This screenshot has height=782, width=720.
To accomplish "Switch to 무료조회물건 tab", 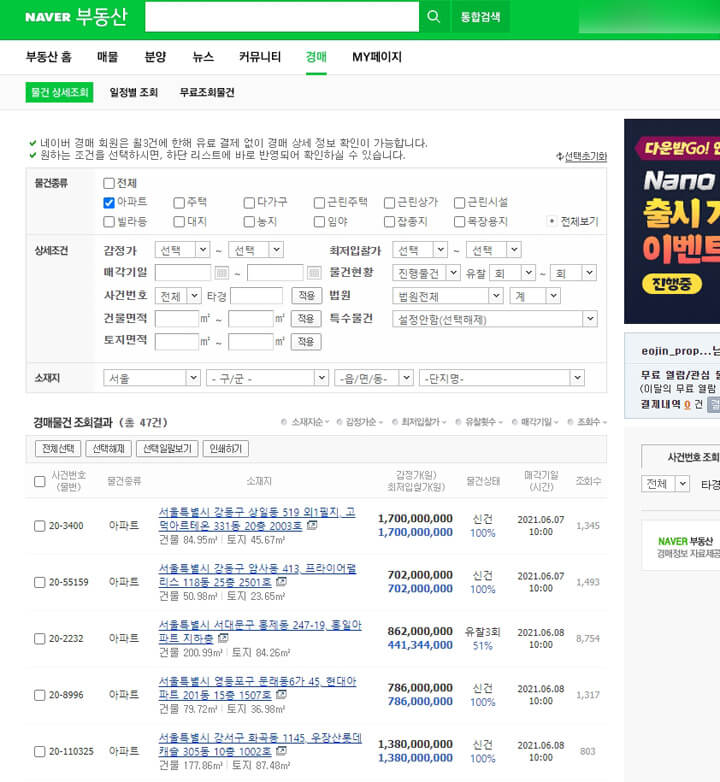I will [207, 92].
